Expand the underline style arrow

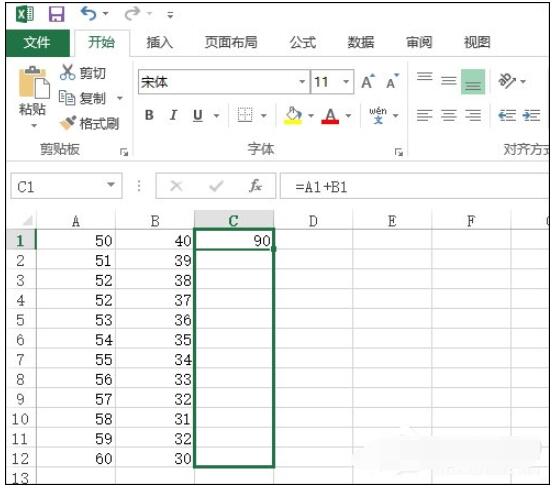click(217, 116)
